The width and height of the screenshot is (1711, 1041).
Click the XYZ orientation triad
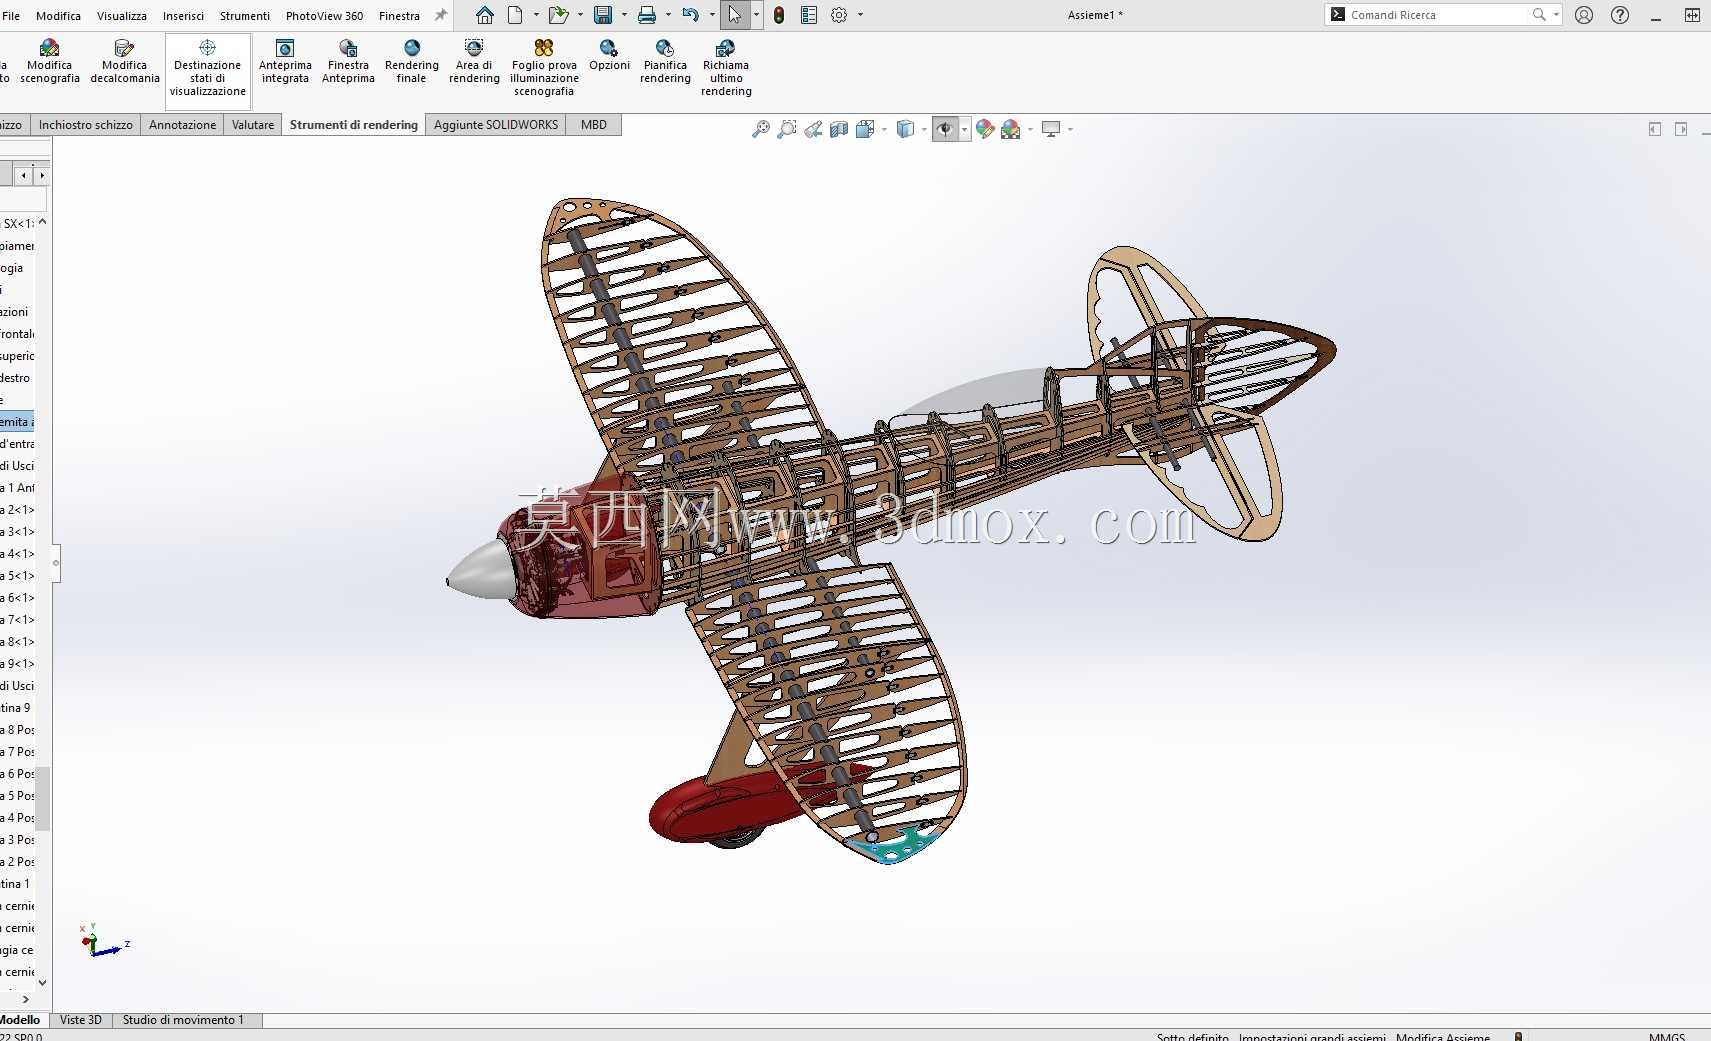point(104,940)
